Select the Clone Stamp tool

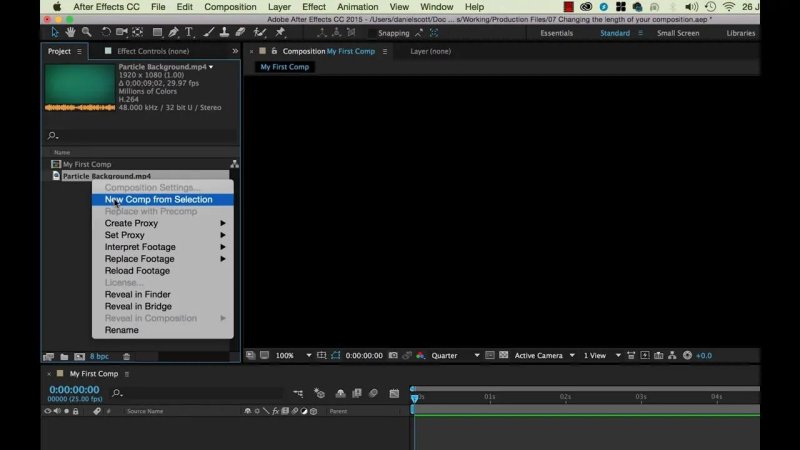point(224,32)
